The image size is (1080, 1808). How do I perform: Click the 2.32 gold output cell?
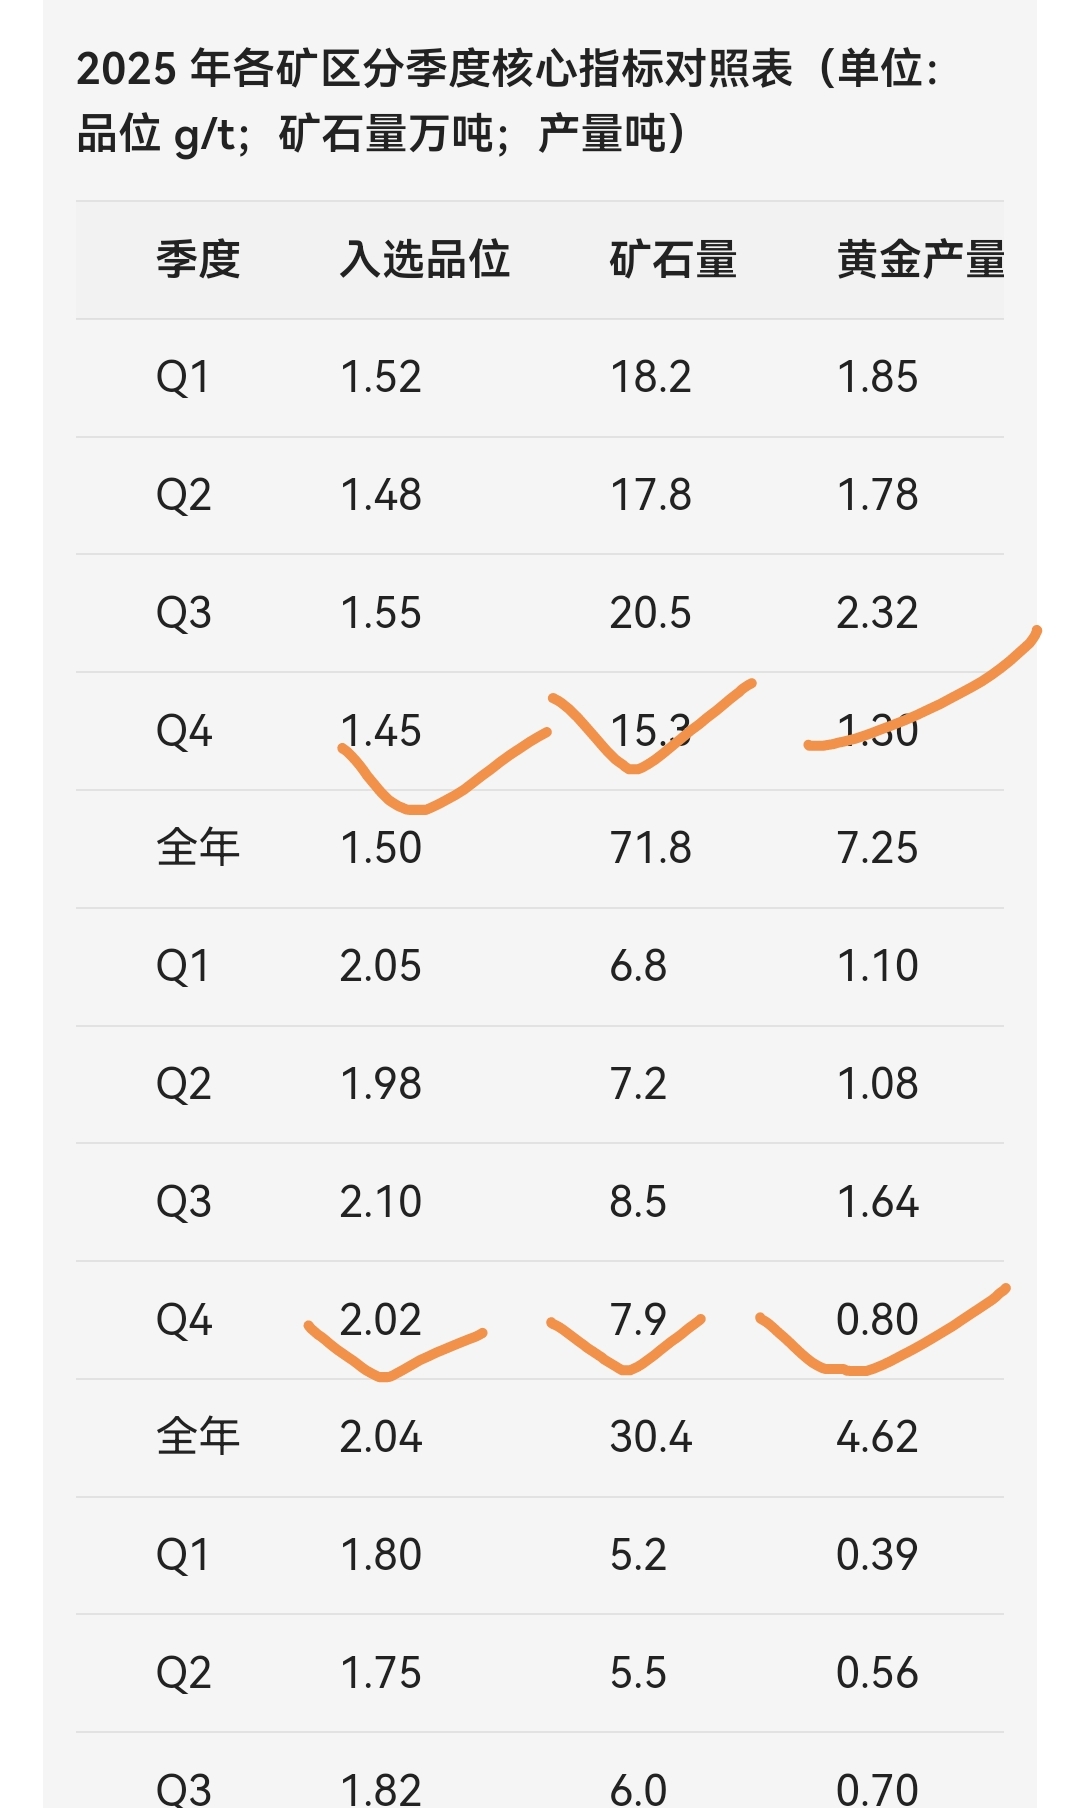877,613
